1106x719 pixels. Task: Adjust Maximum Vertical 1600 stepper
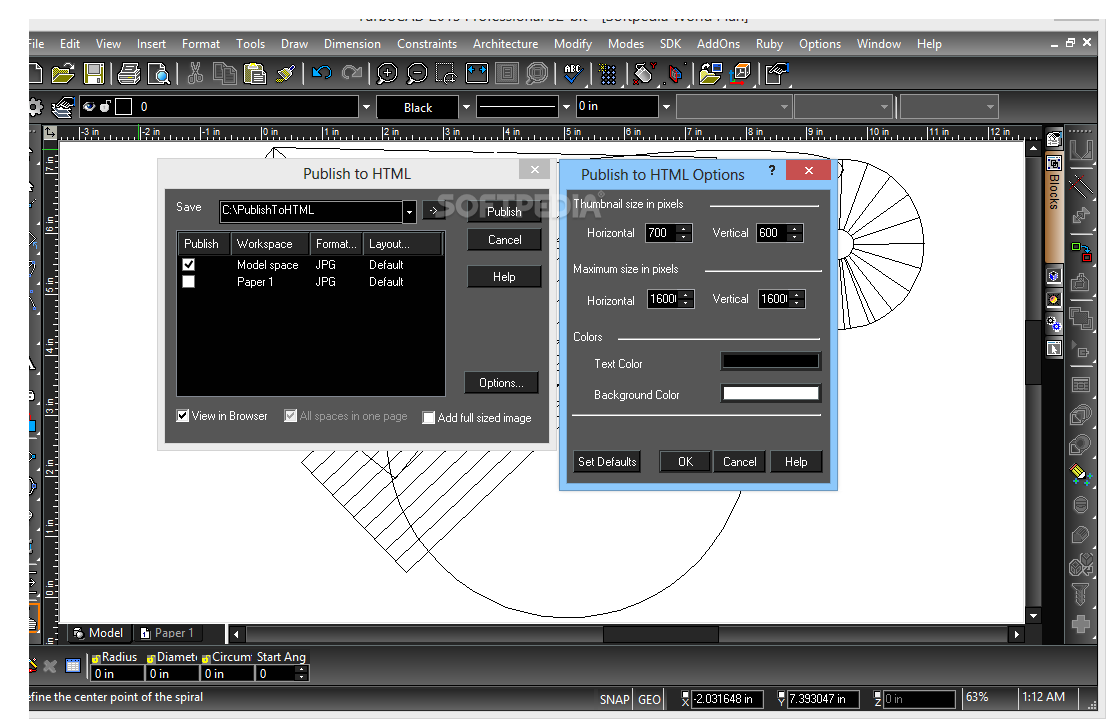(796, 299)
